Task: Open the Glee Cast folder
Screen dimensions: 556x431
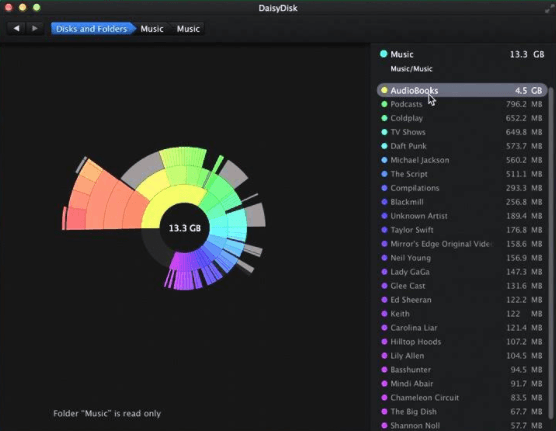Action: point(462,286)
